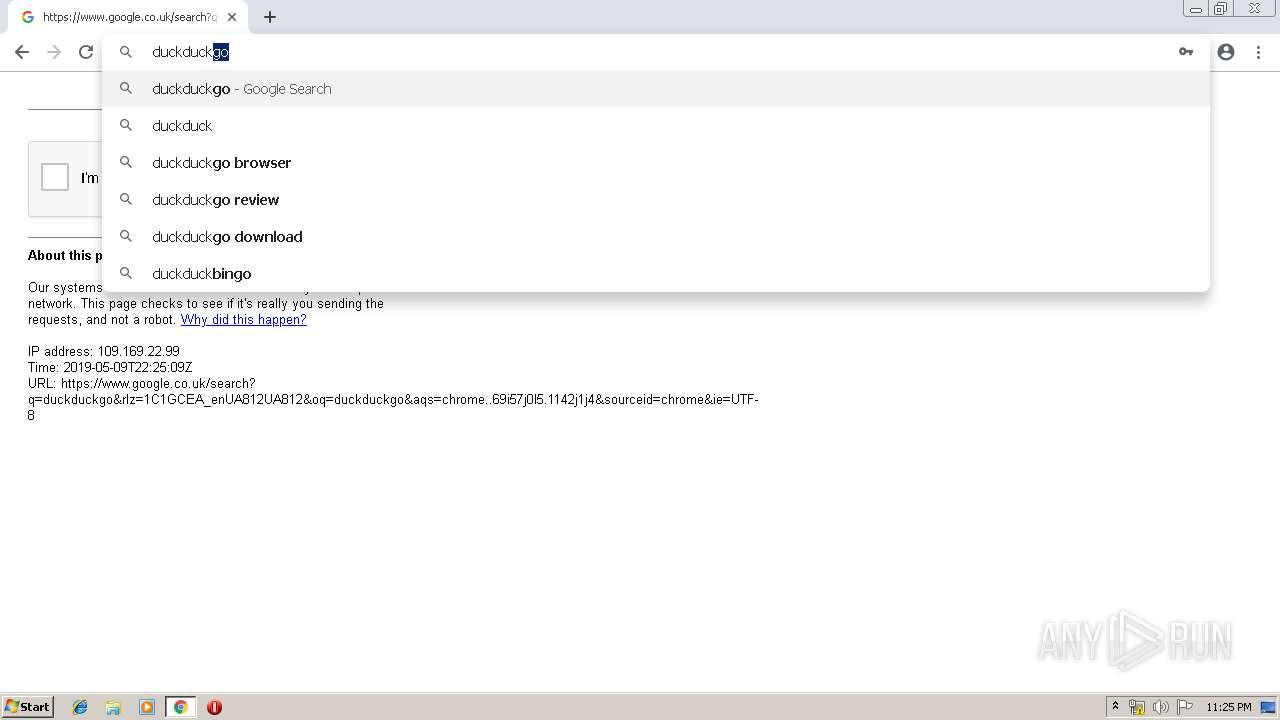Viewport: 1280px width, 720px height.
Task: Open Windows Explorer from the taskbar
Action: (113, 707)
